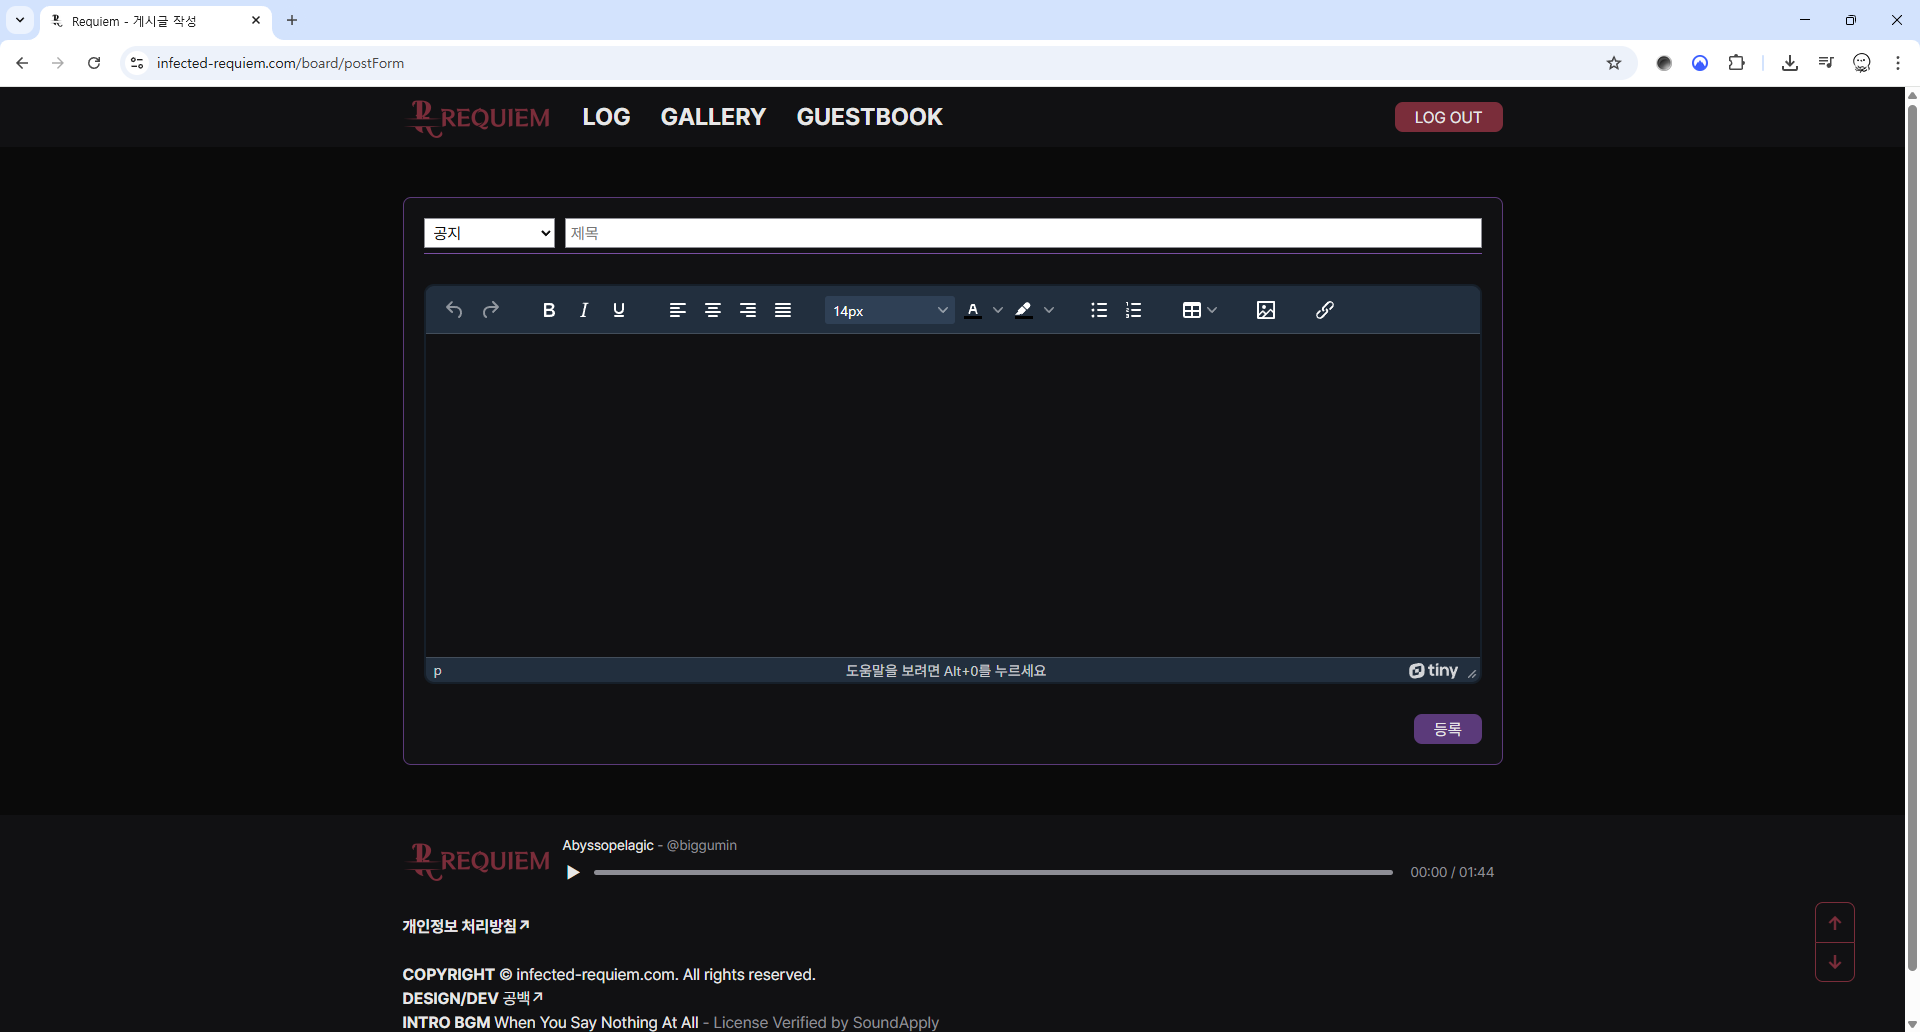The height and width of the screenshot is (1032, 1920).
Task: Click the audio player progress bar
Action: pos(992,872)
